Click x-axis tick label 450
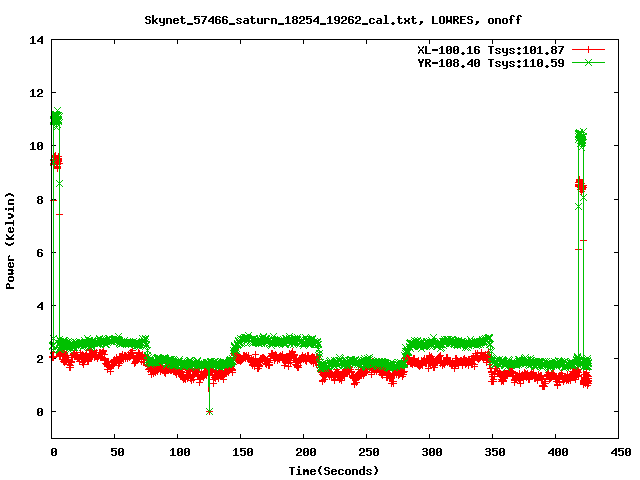Screen dimensions: 640x480 point(621,452)
